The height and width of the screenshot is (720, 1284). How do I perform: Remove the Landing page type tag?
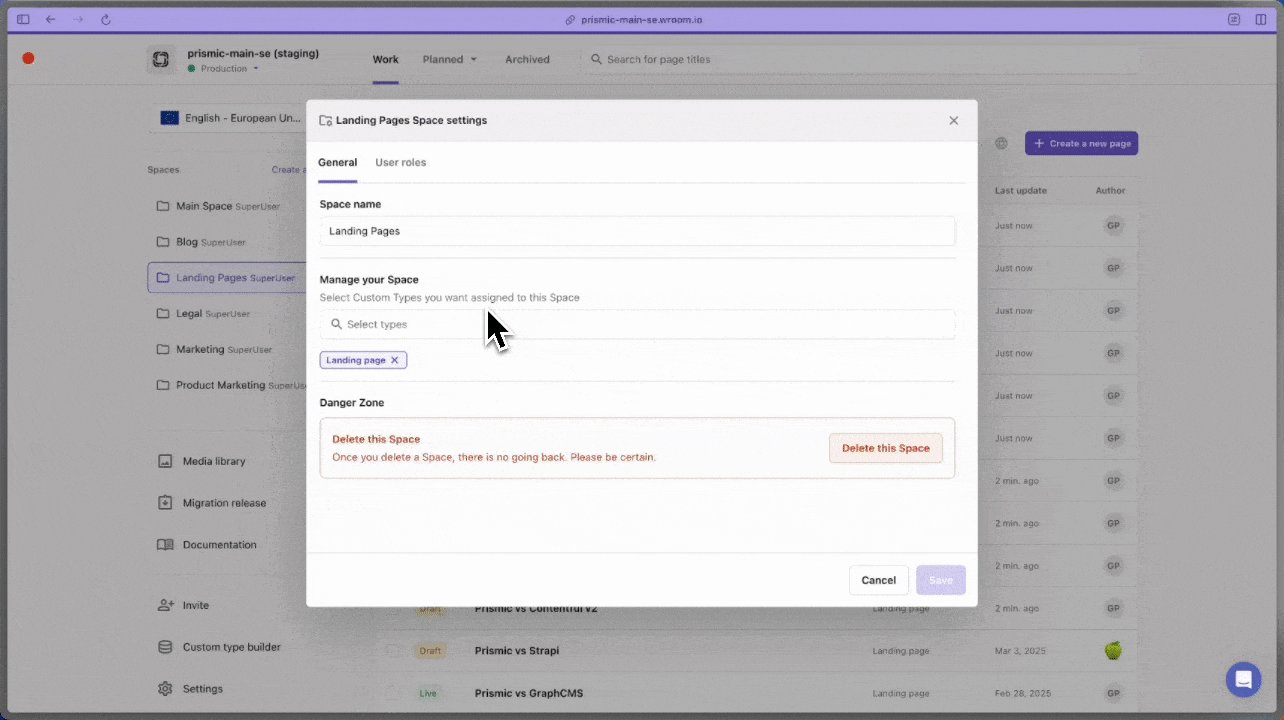tap(395, 360)
